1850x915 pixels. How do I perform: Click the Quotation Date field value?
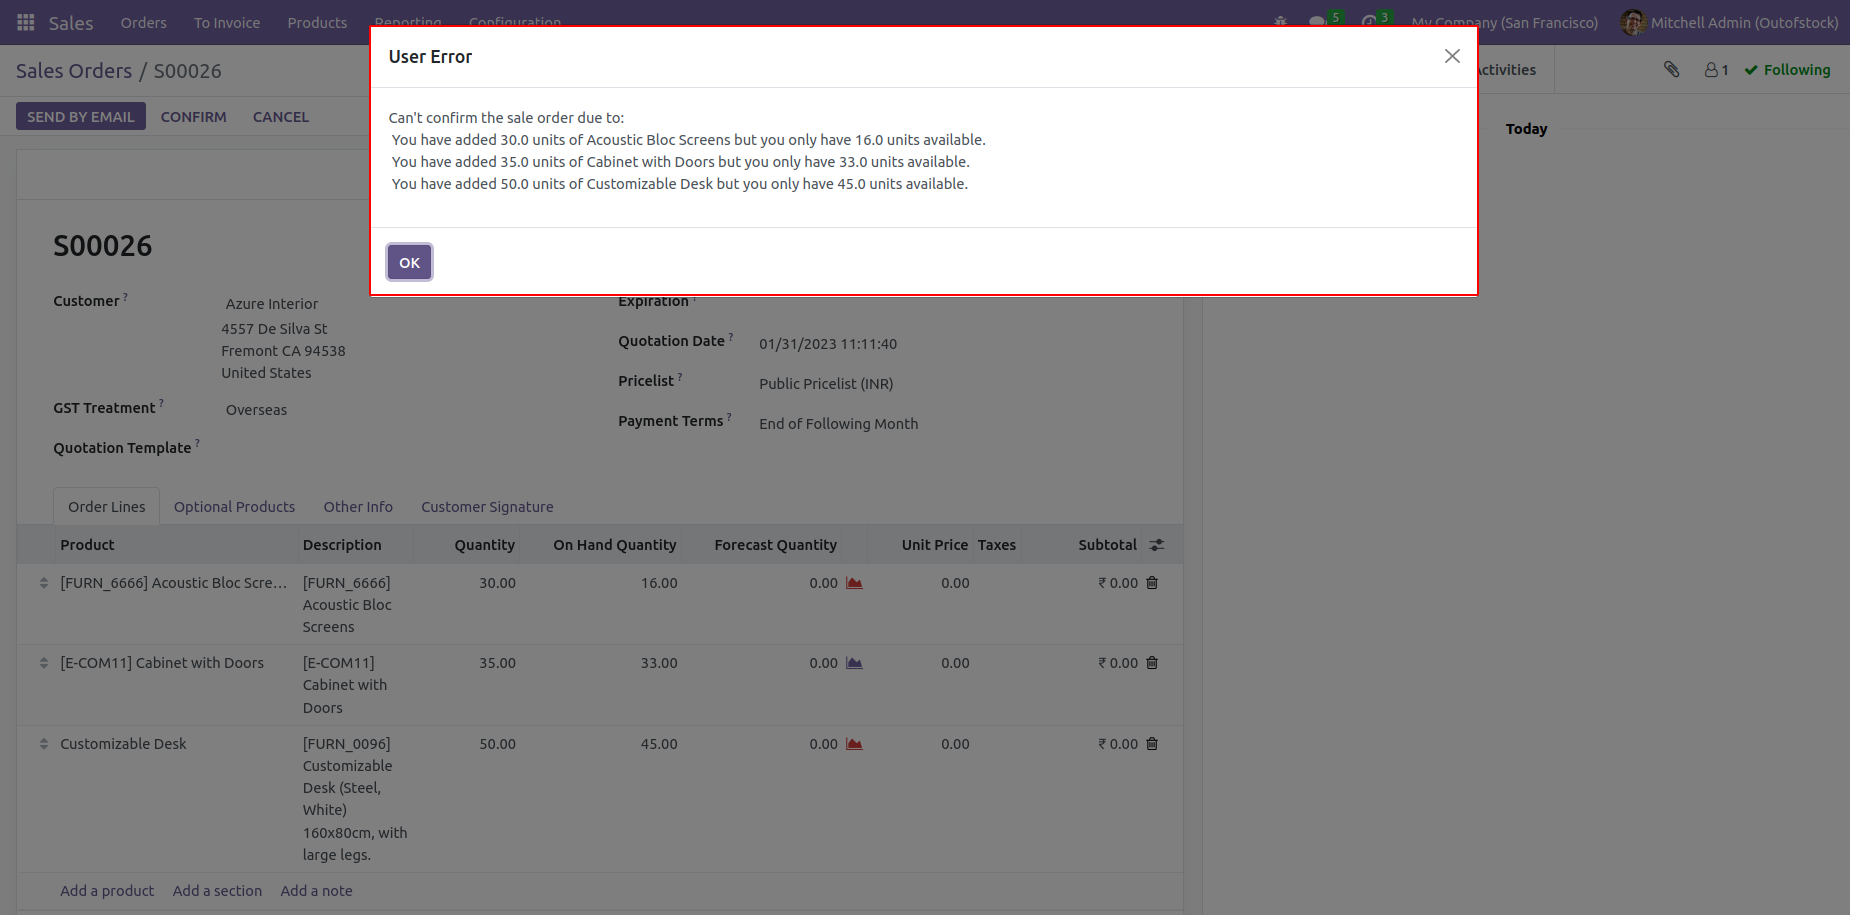(x=828, y=344)
